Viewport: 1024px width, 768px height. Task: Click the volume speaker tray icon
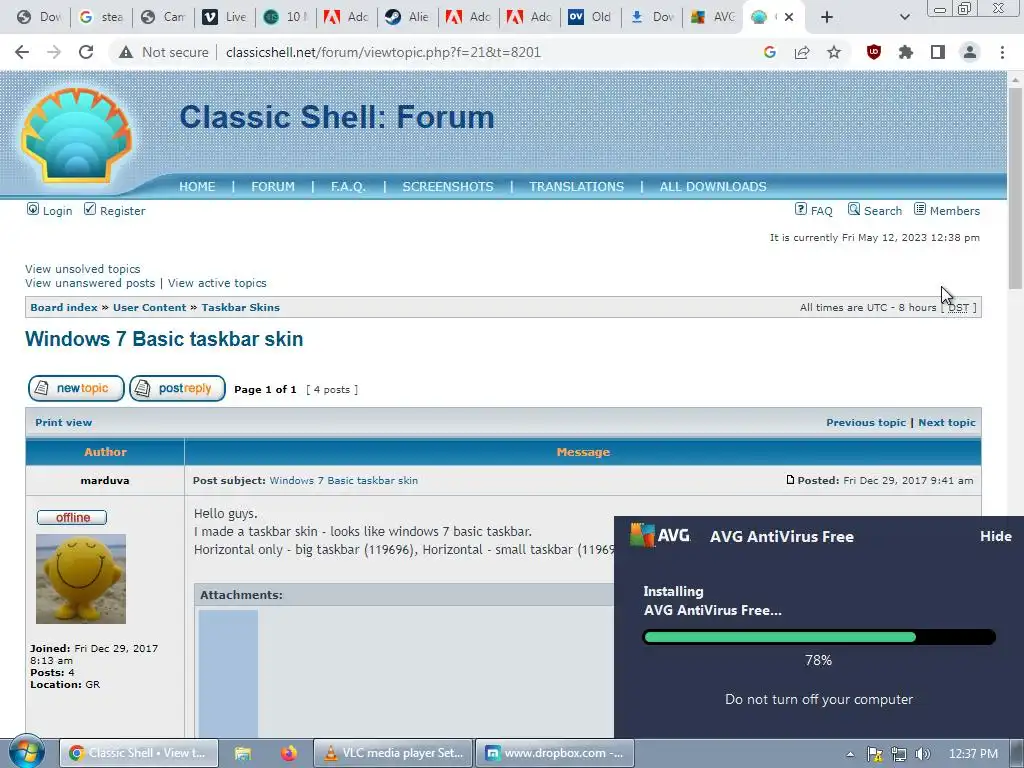923,754
